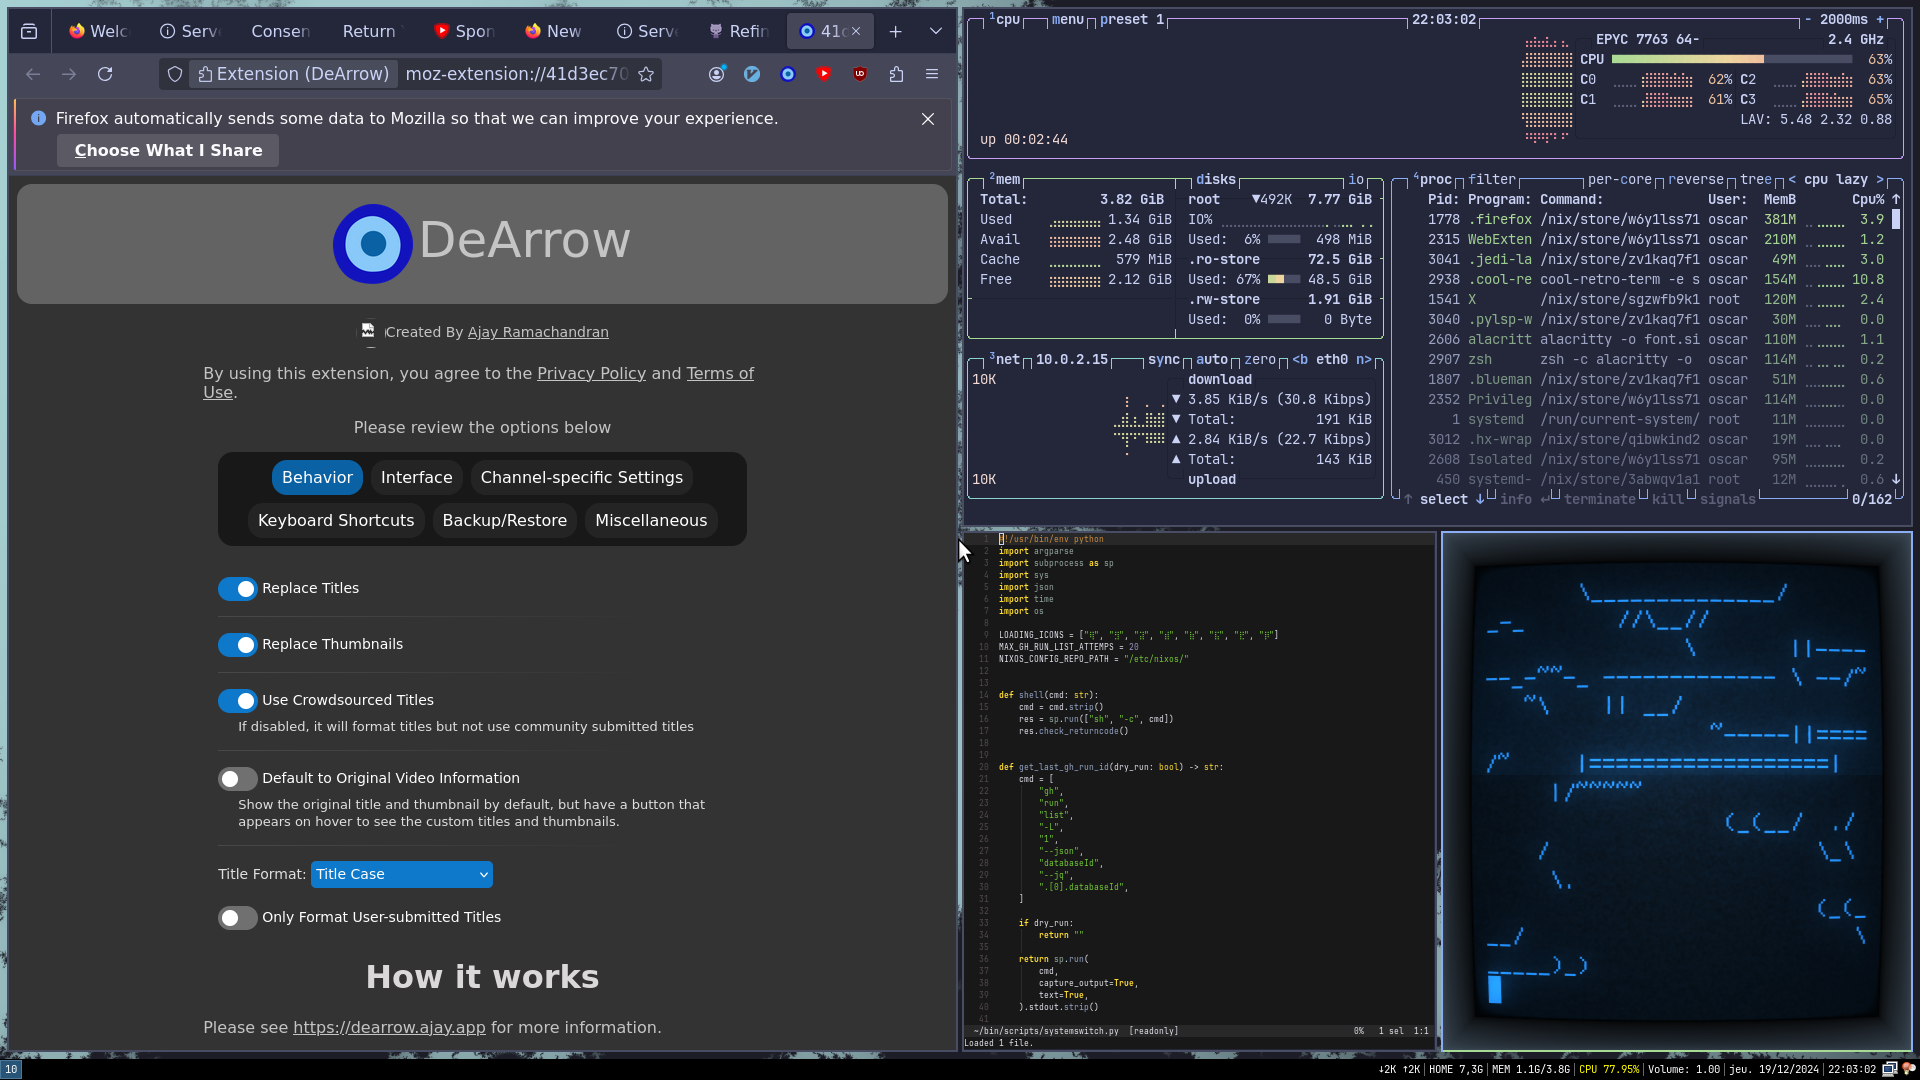The image size is (1920, 1080).
Task: Click the uBlock Origin toolbar icon
Action: 860,74
